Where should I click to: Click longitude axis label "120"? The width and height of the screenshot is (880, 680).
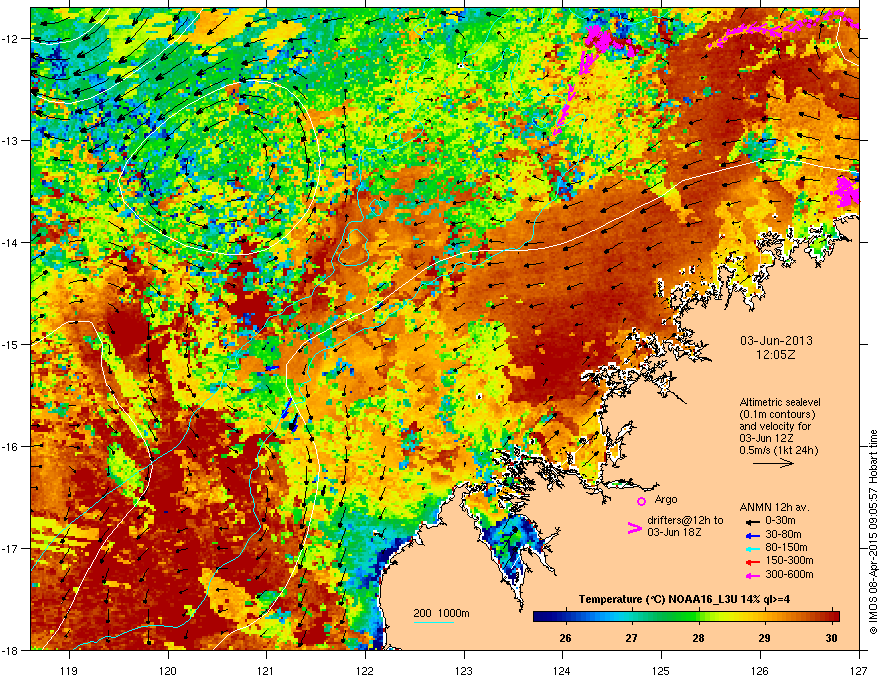coord(168,671)
